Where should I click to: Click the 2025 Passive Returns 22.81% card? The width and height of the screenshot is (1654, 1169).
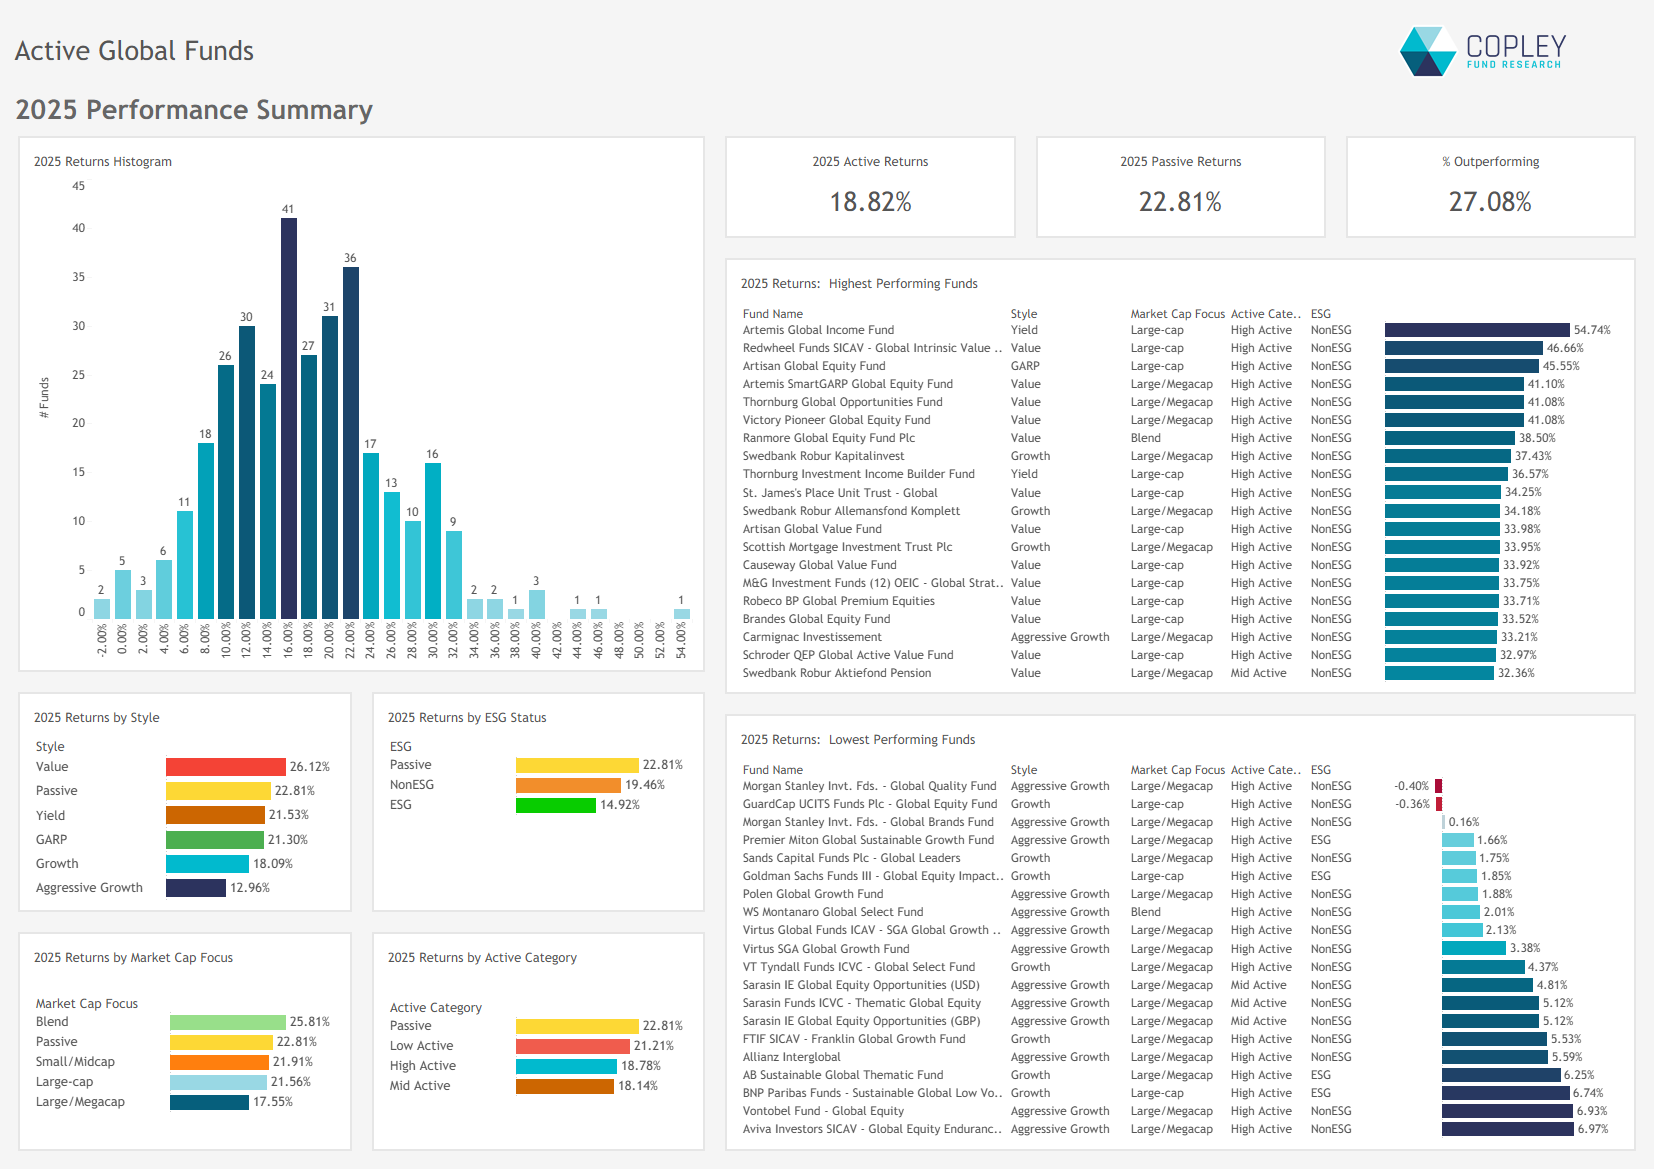pyautogui.click(x=1180, y=187)
